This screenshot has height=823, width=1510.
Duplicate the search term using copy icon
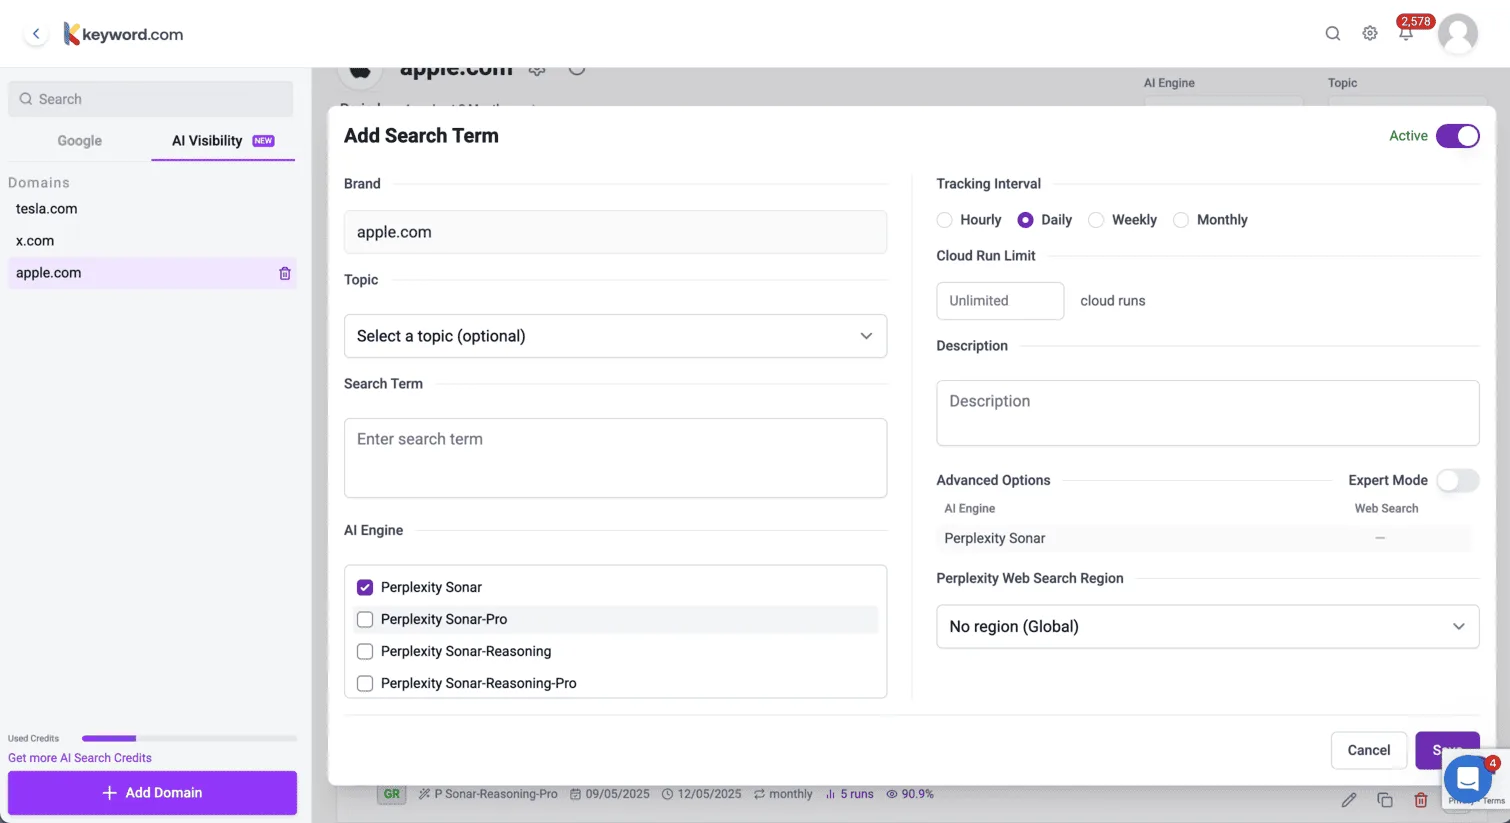1384,799
